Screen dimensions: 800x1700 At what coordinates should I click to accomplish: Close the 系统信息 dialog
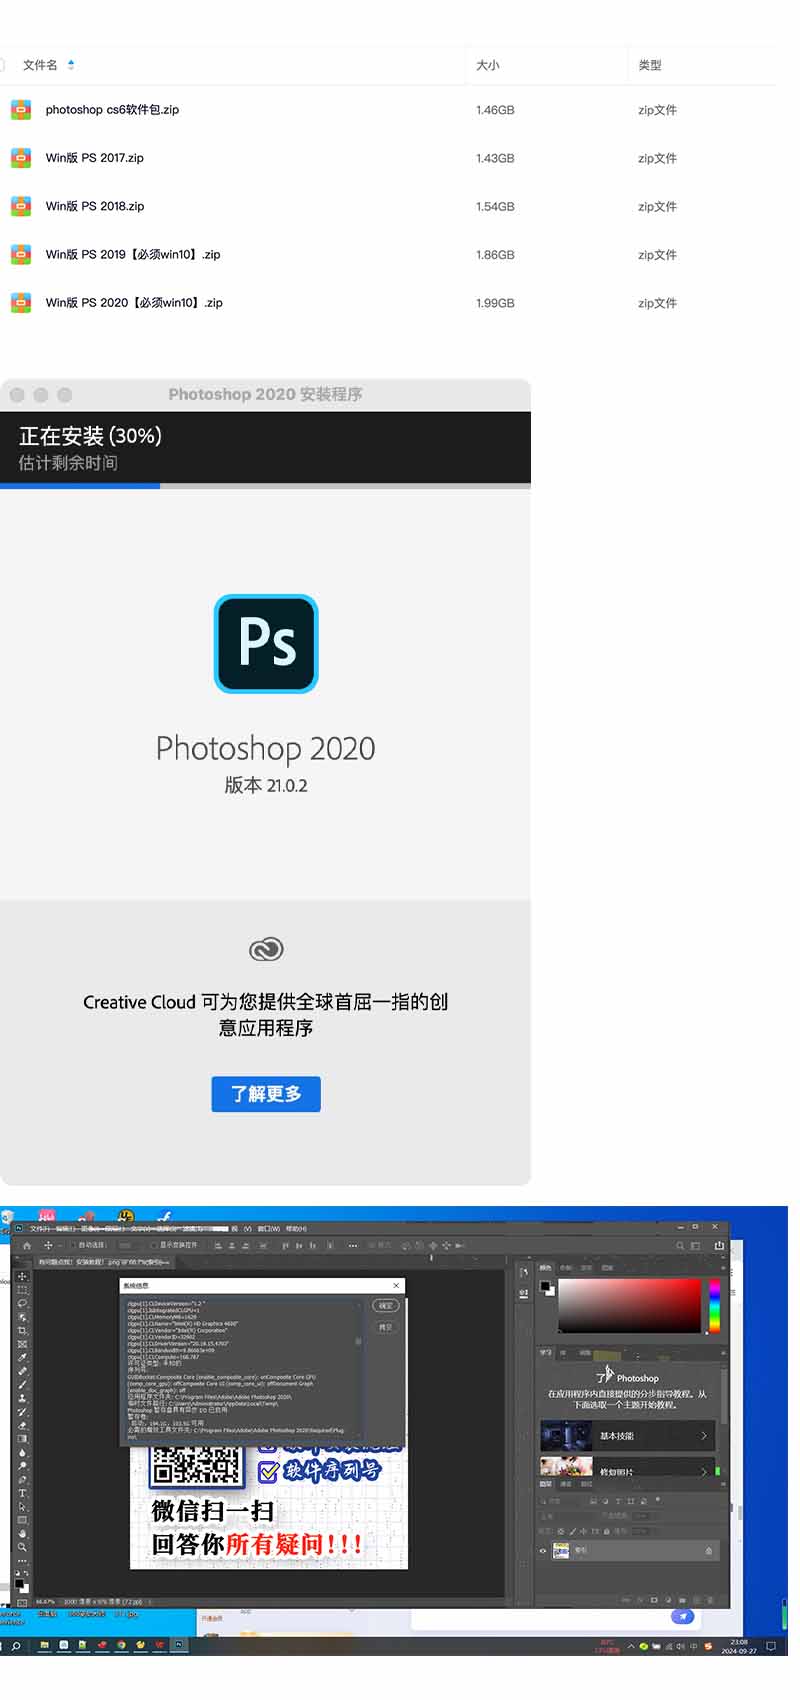(396, 1285)
